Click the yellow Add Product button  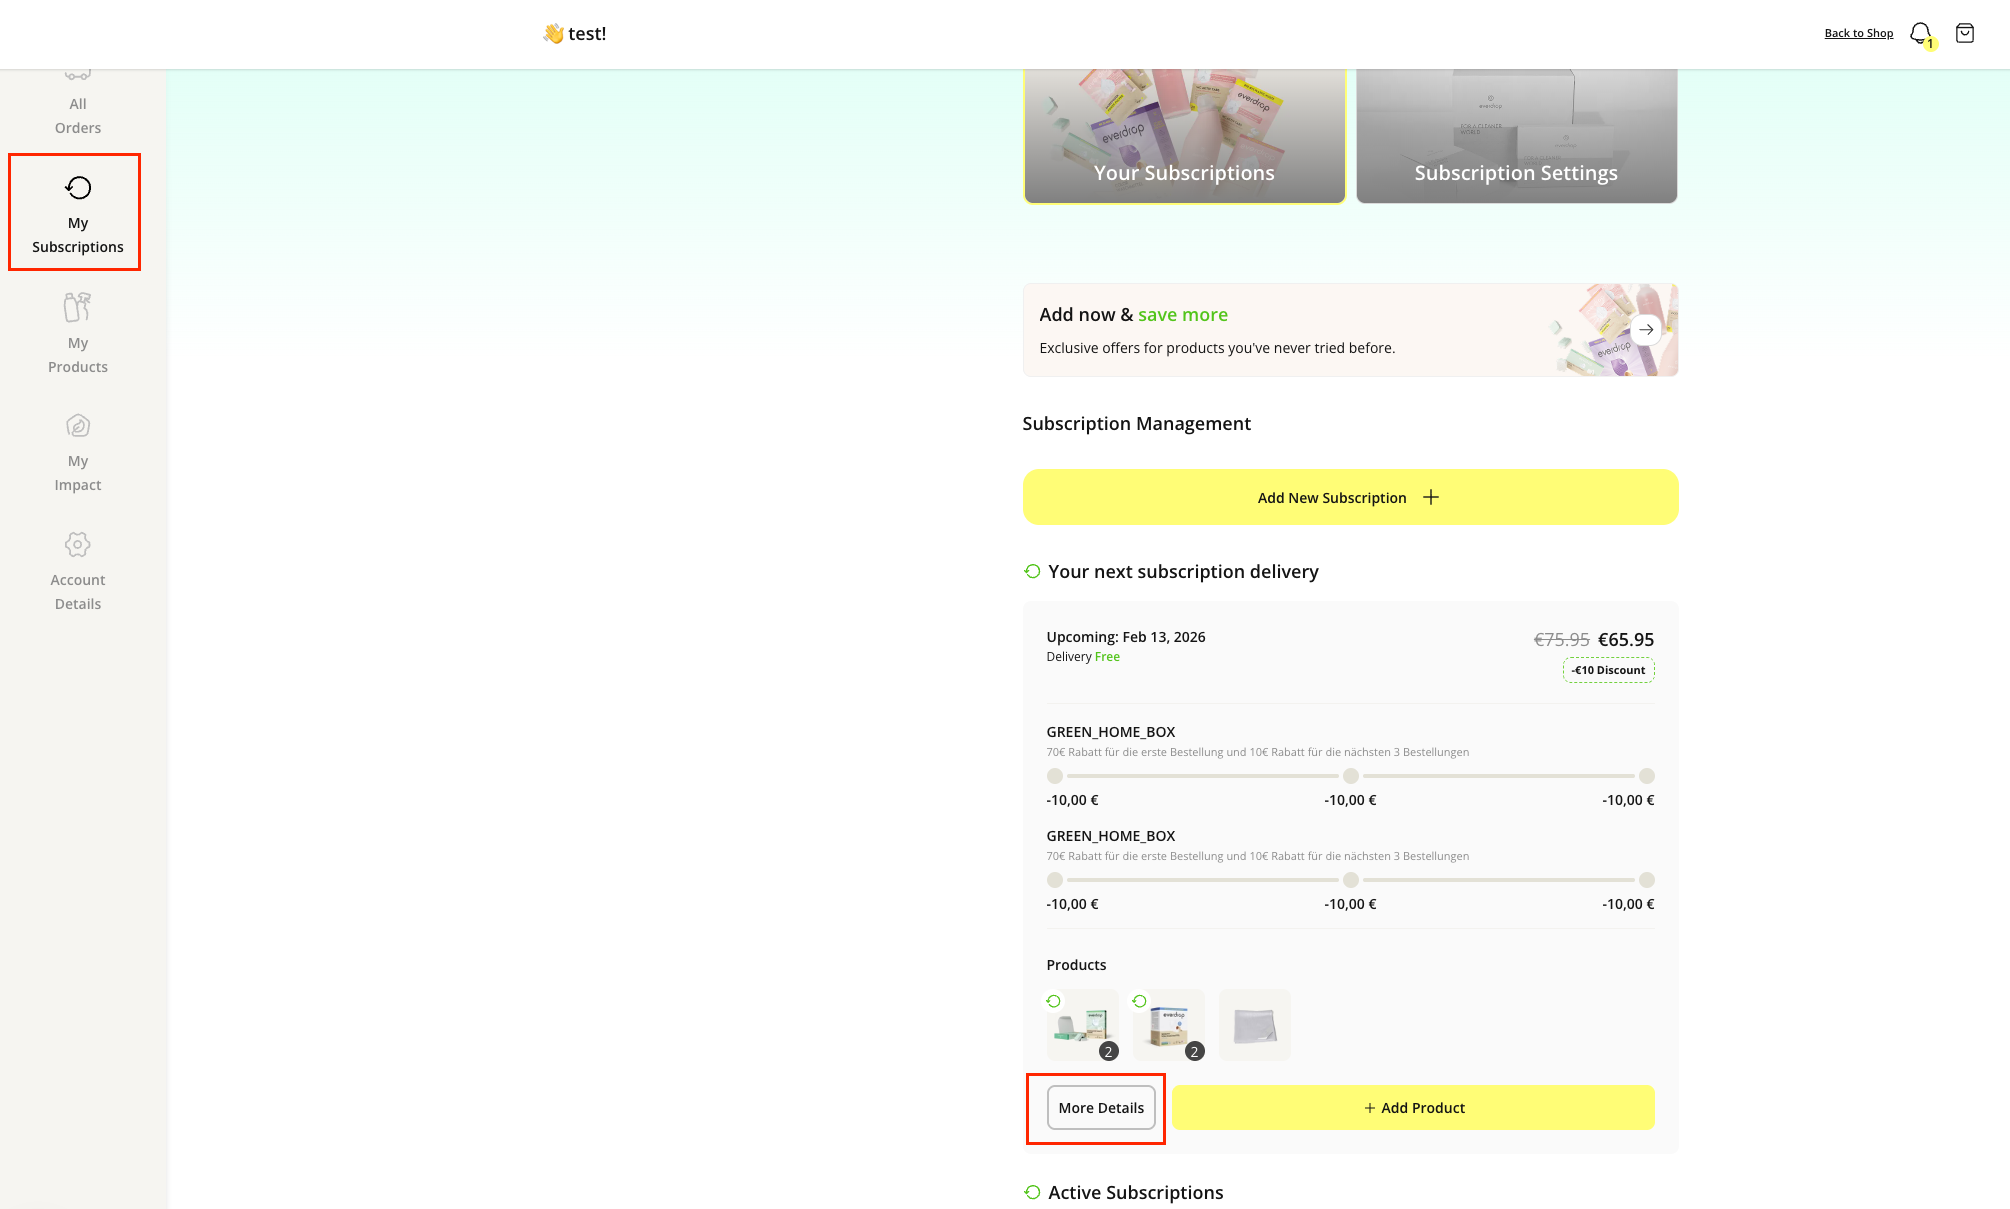coord(1413,1108)
